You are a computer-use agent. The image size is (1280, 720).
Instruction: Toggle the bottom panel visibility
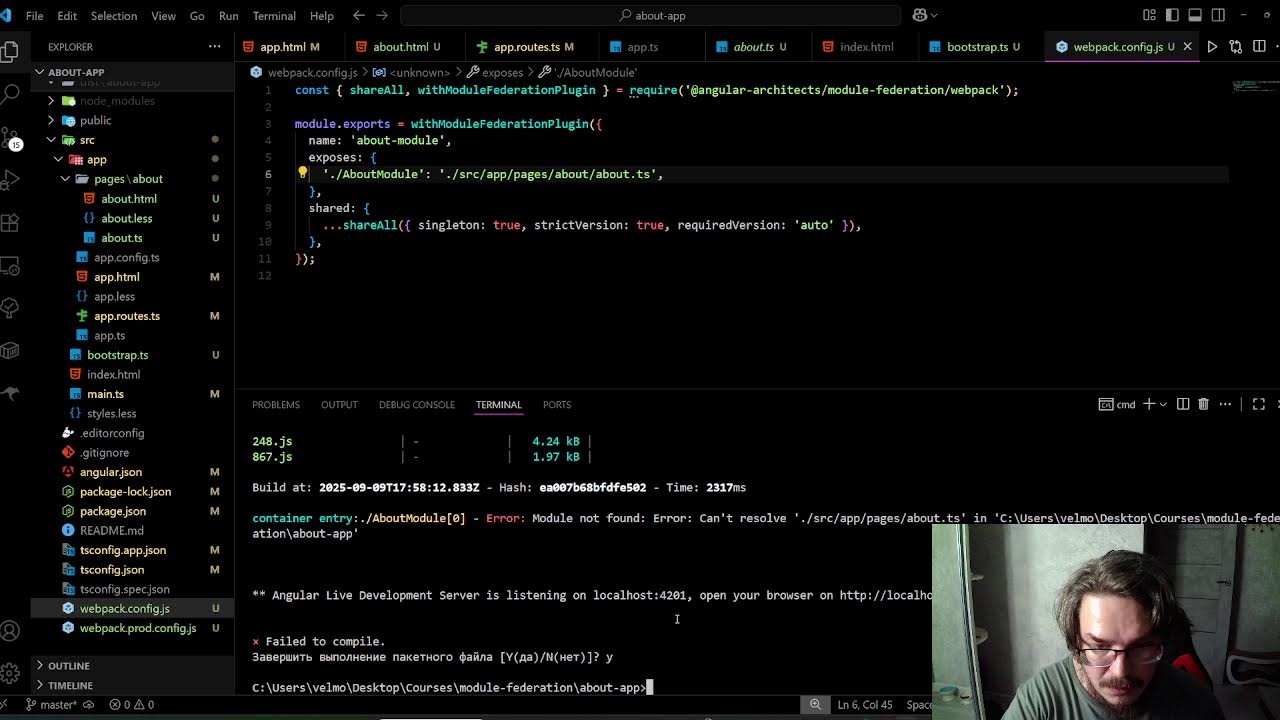[1195, 15]
